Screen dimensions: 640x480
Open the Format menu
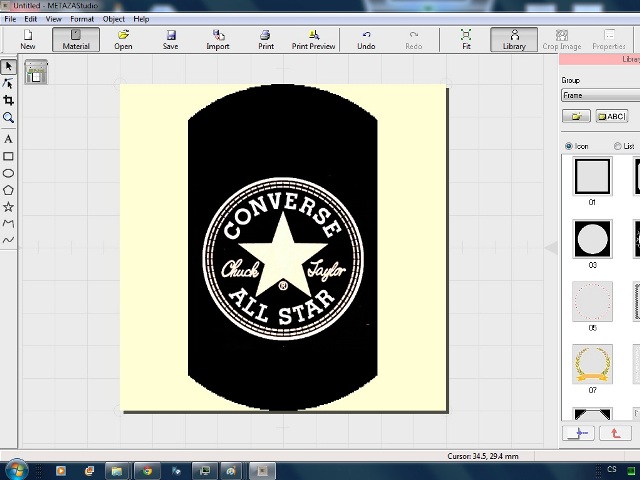click(x=82, y=19)
